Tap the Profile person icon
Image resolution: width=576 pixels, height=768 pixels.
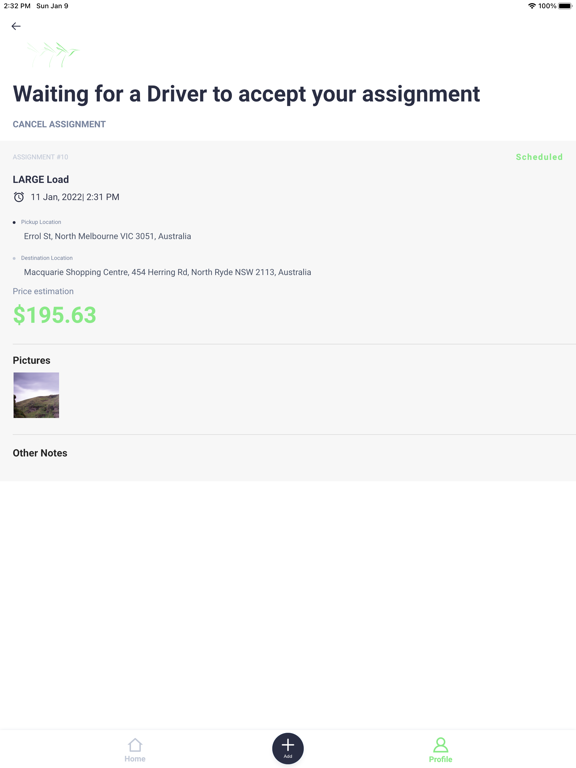pyautogui.click(x=440, y=745)
